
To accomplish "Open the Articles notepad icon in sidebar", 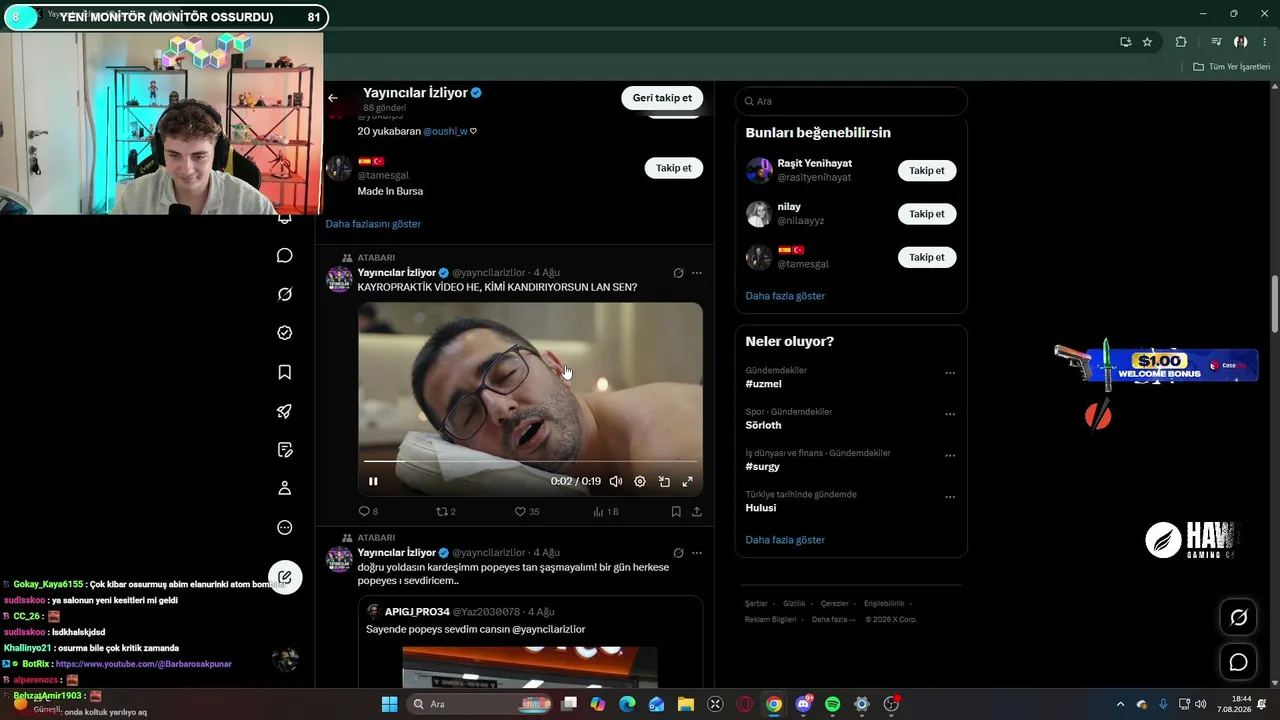I will click(285, 450).
